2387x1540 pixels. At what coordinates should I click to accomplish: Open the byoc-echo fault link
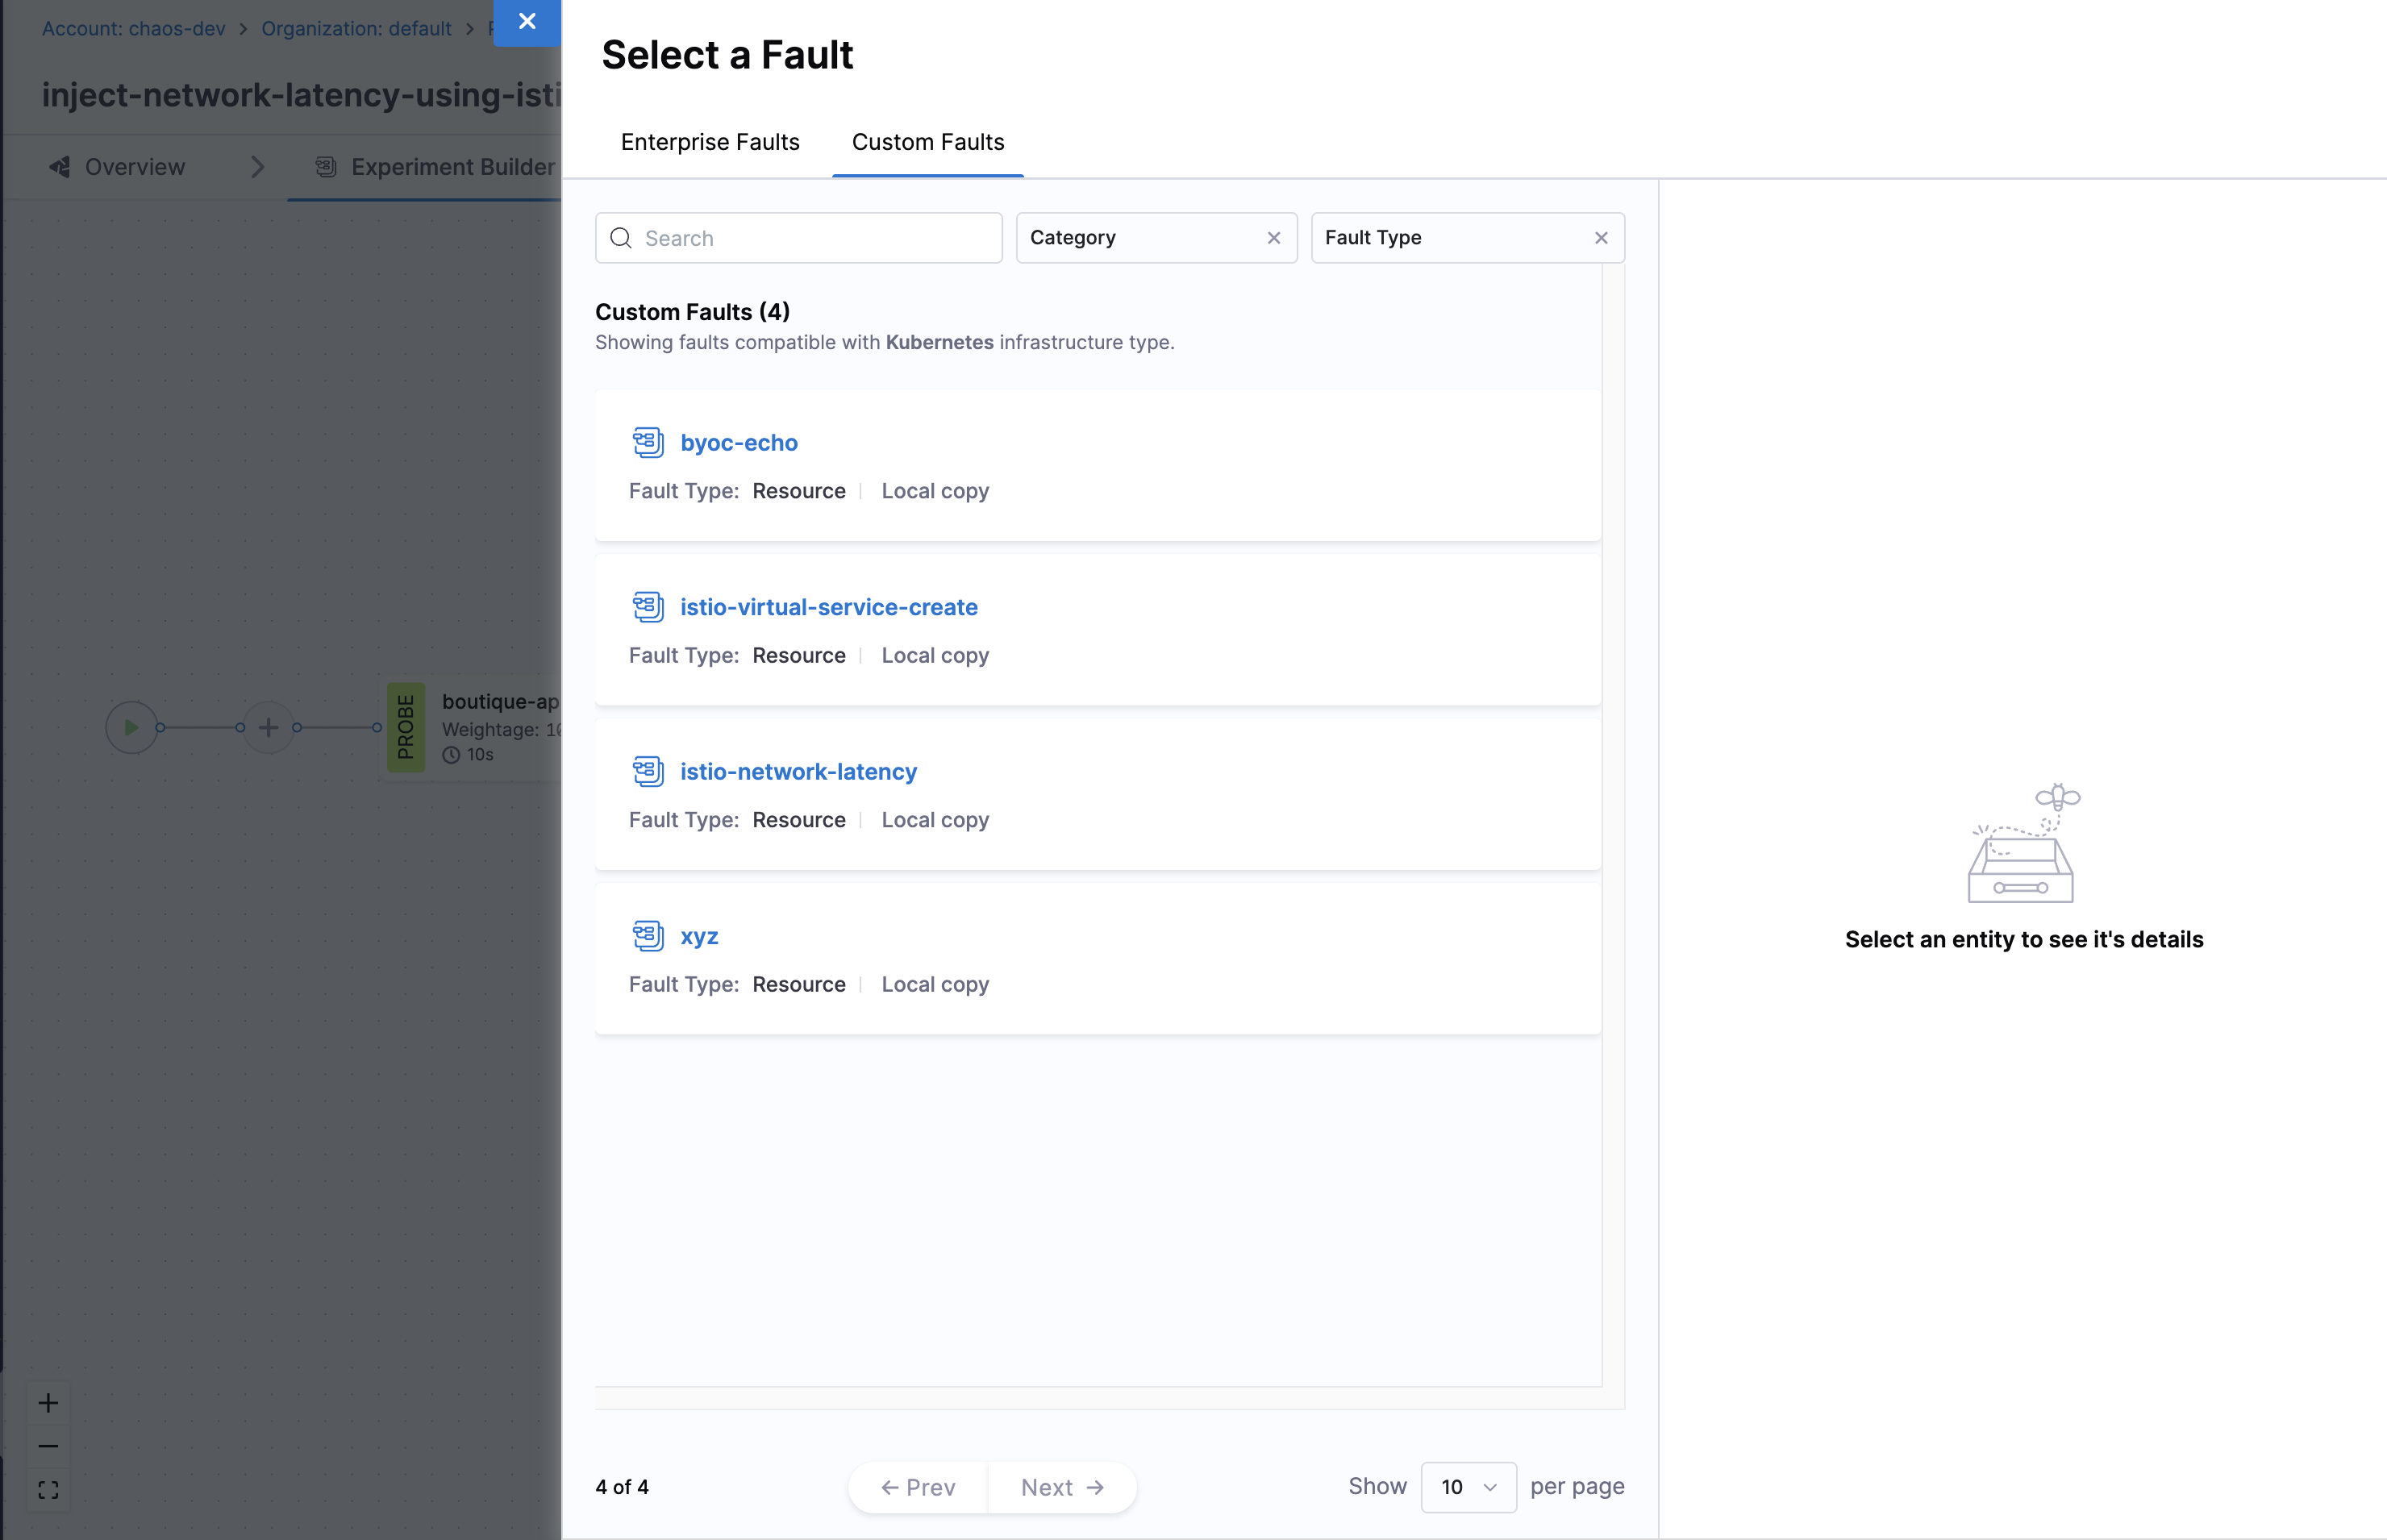pos(739,442)
